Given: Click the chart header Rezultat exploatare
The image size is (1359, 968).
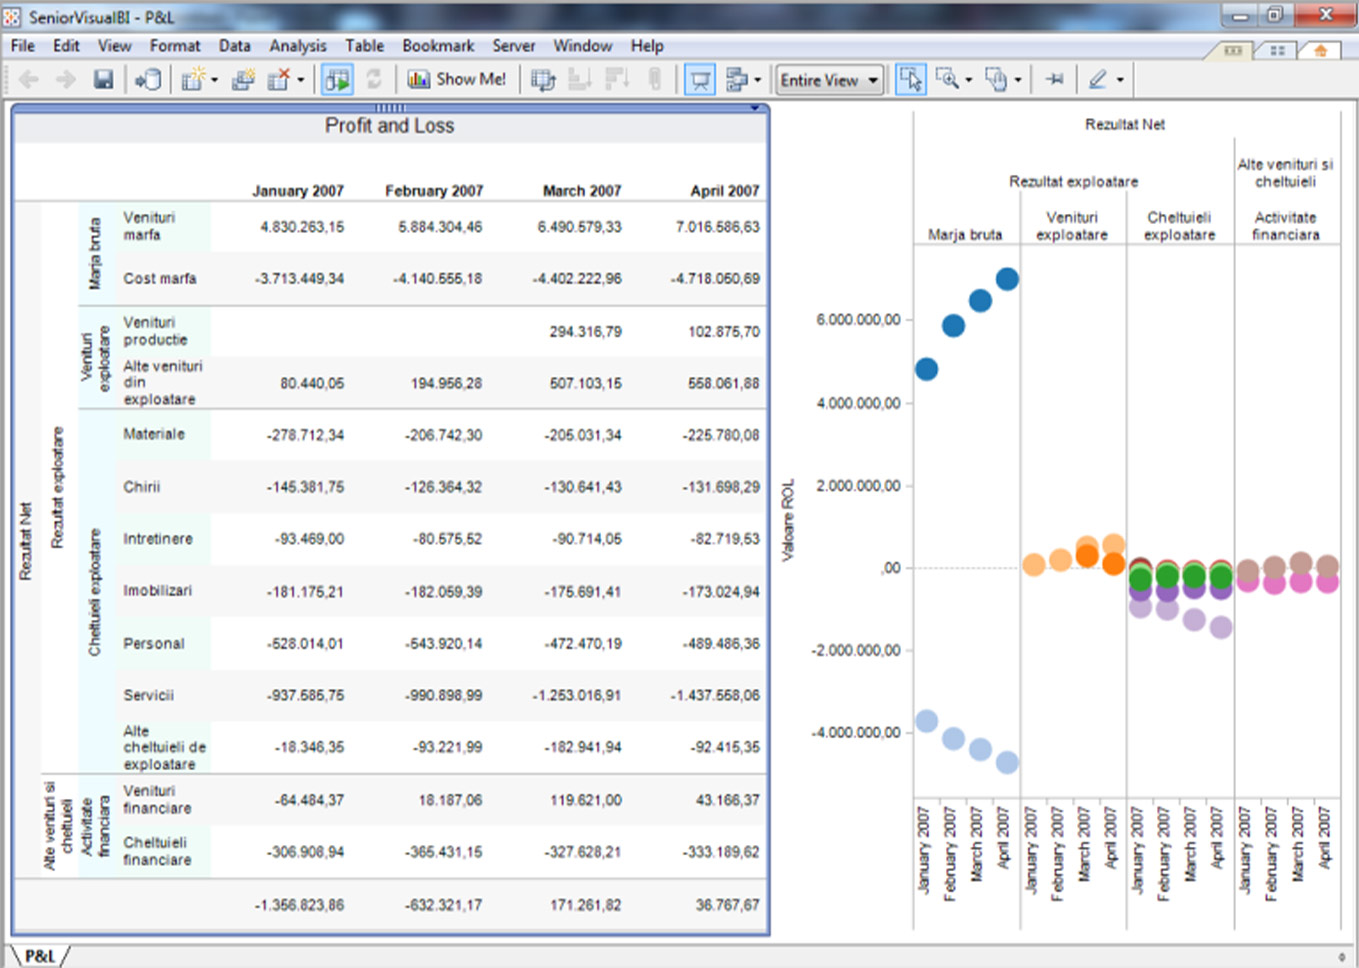Looking at the screenshot, I should click(1073, 182).
